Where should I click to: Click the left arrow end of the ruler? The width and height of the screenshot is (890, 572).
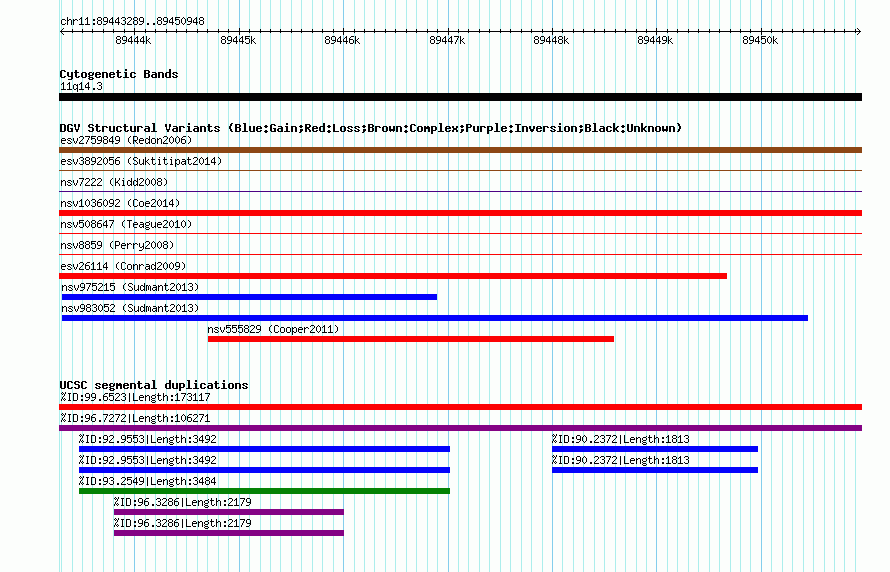click(x=62, y=31)
